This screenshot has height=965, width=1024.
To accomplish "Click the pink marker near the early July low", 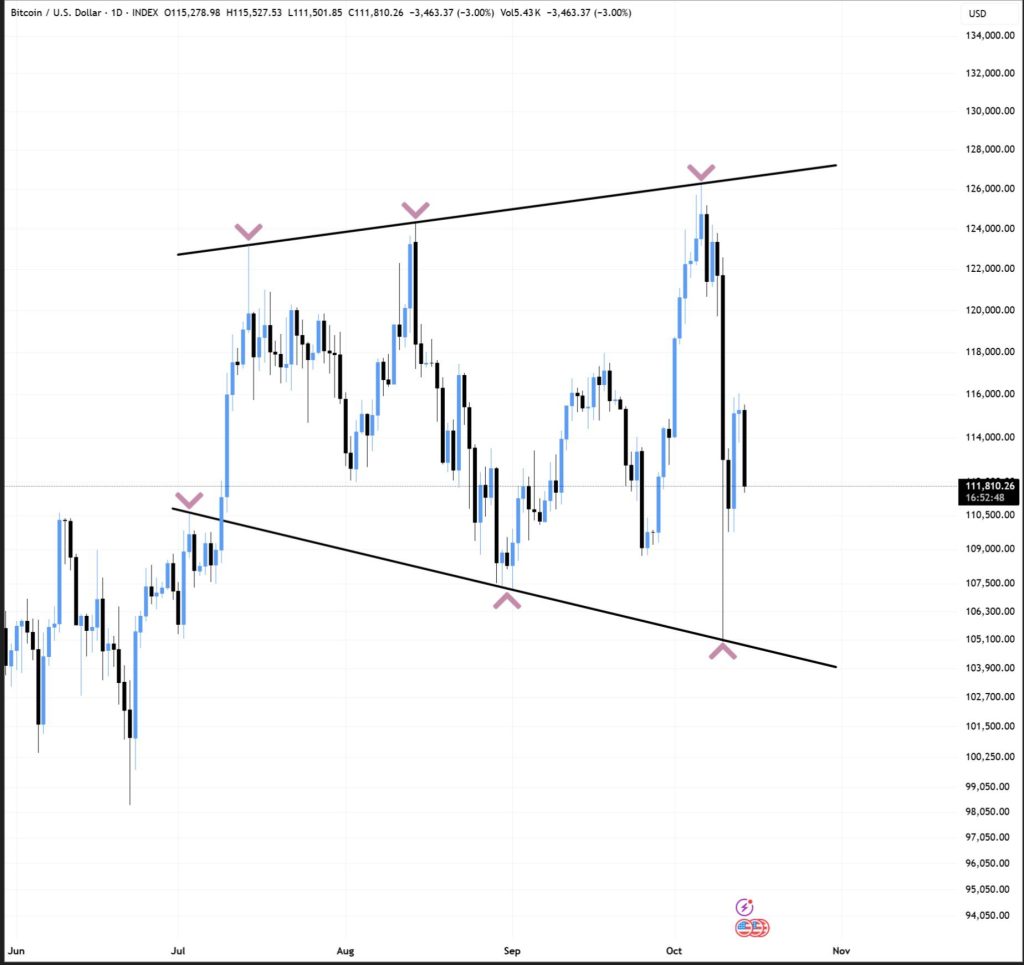I will (190, 498).
